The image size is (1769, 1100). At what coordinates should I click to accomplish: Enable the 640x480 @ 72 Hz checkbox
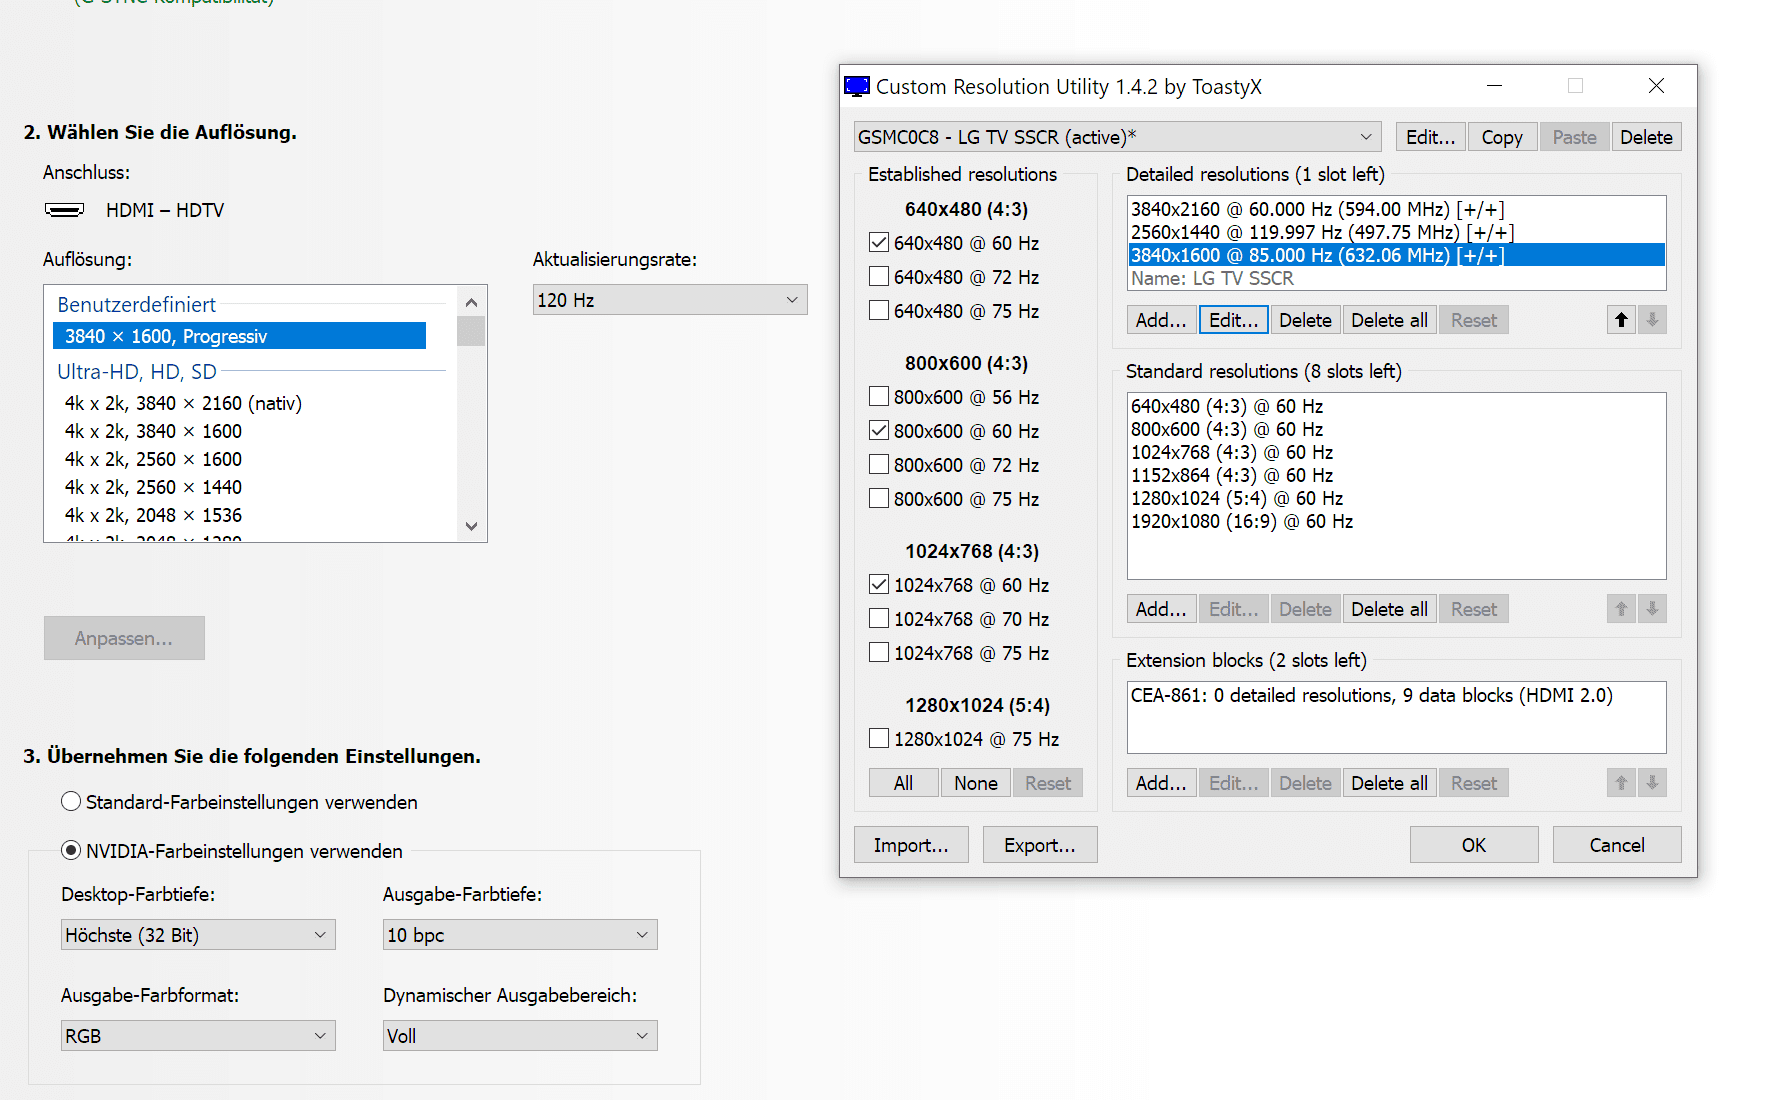pos(879,277)
